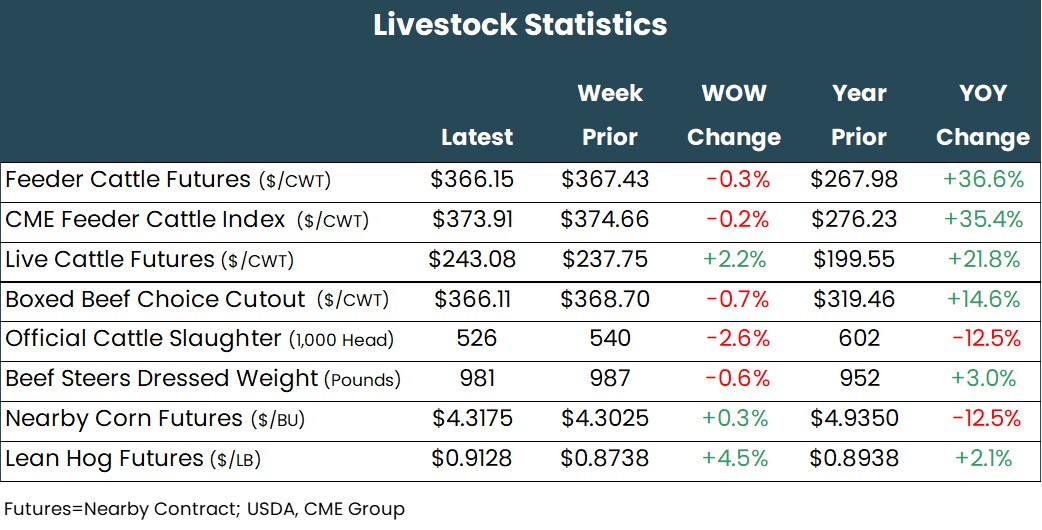Click the $4.9350 corn year prior value
This screenshot has width=1042, height=530.
tap(854, 419)
